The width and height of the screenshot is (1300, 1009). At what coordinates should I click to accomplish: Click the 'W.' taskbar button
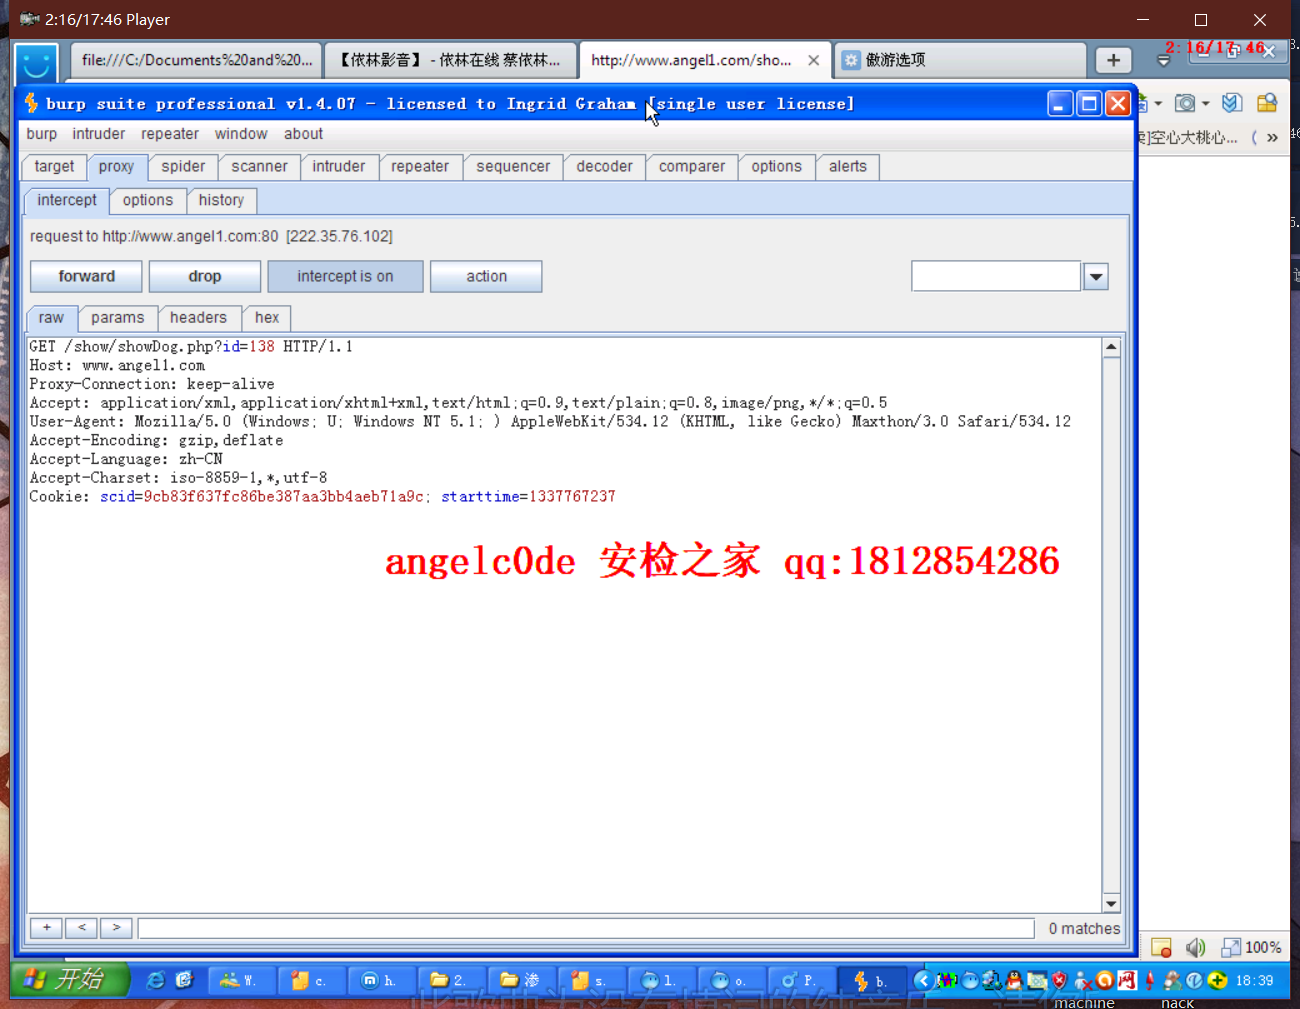[x=241, y=981]
